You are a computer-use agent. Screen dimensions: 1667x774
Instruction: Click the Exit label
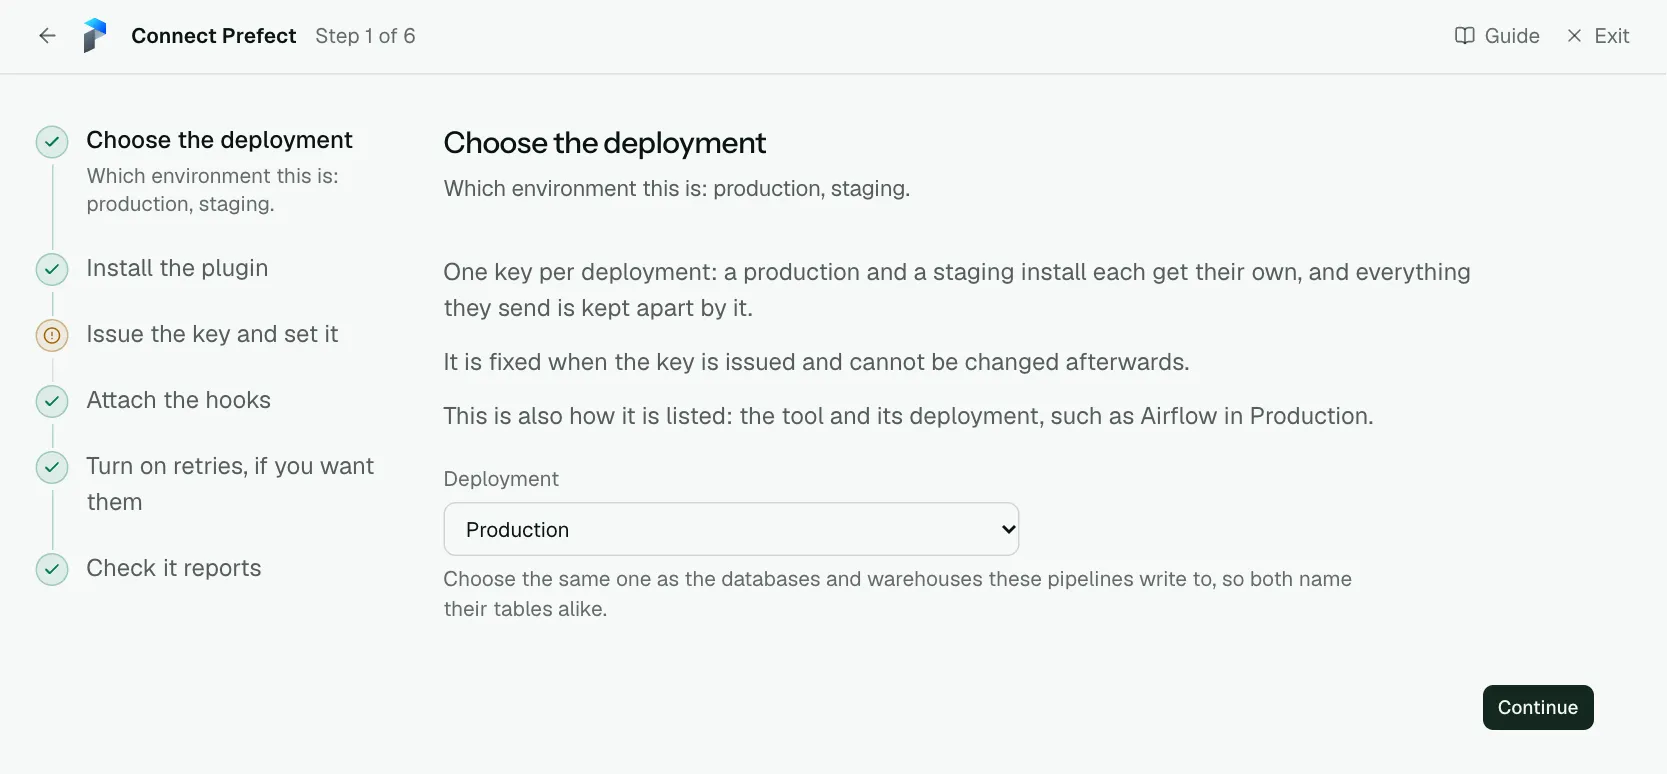[1612, 36]
